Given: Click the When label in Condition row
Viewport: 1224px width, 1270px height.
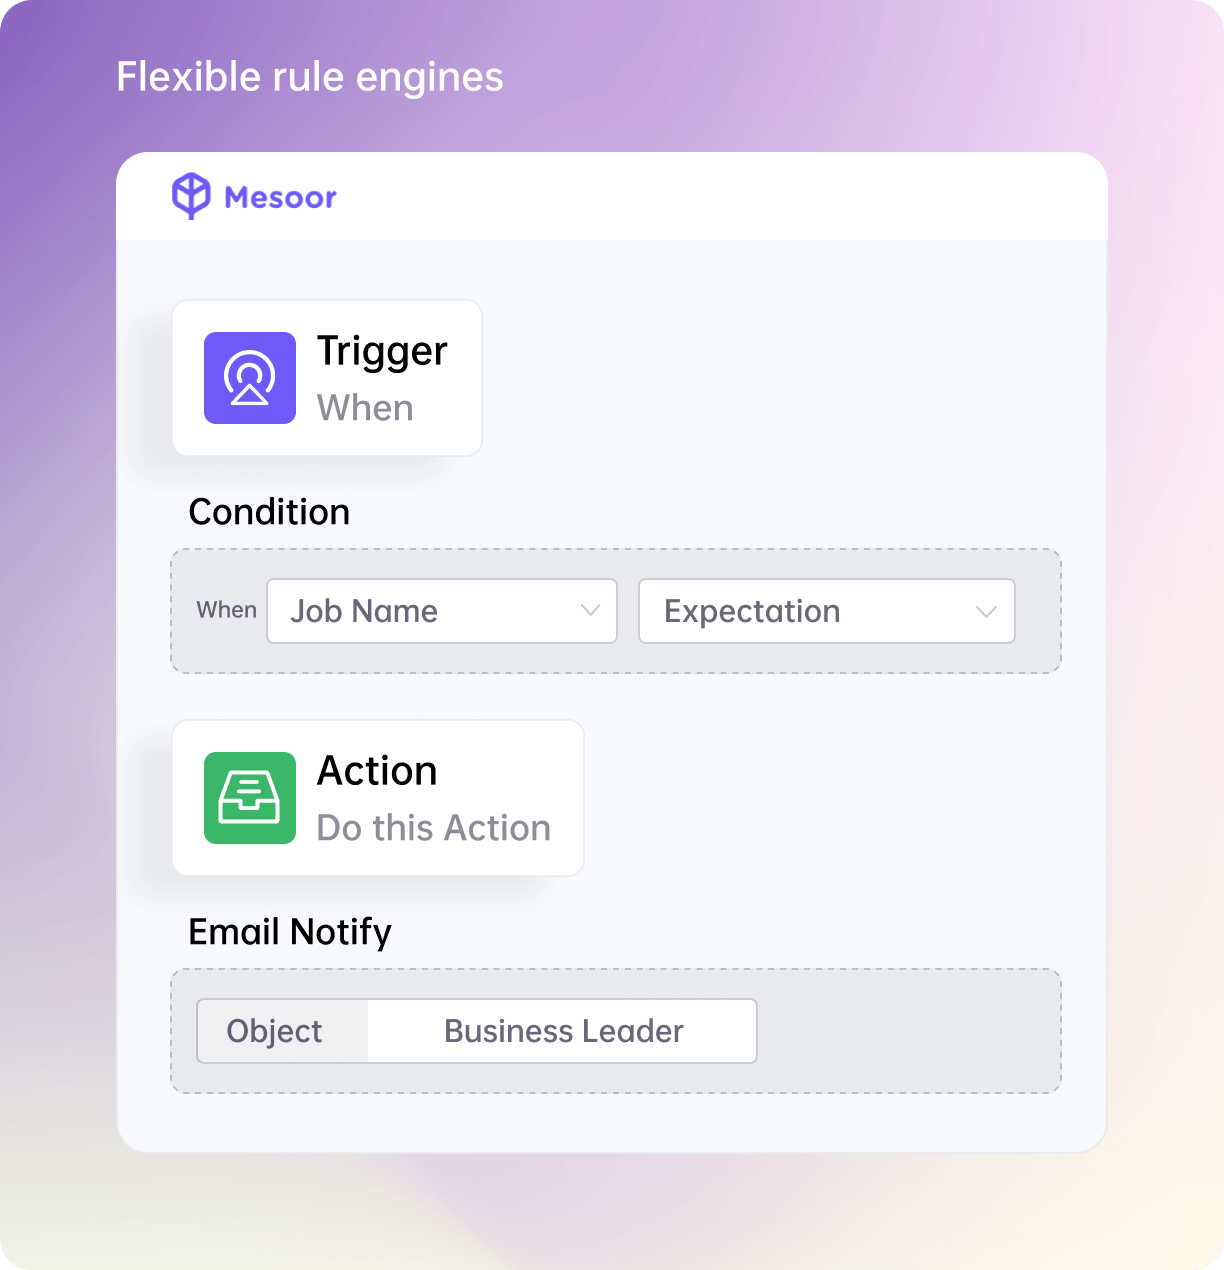Looking at the screenshot, I should point(227,610).
